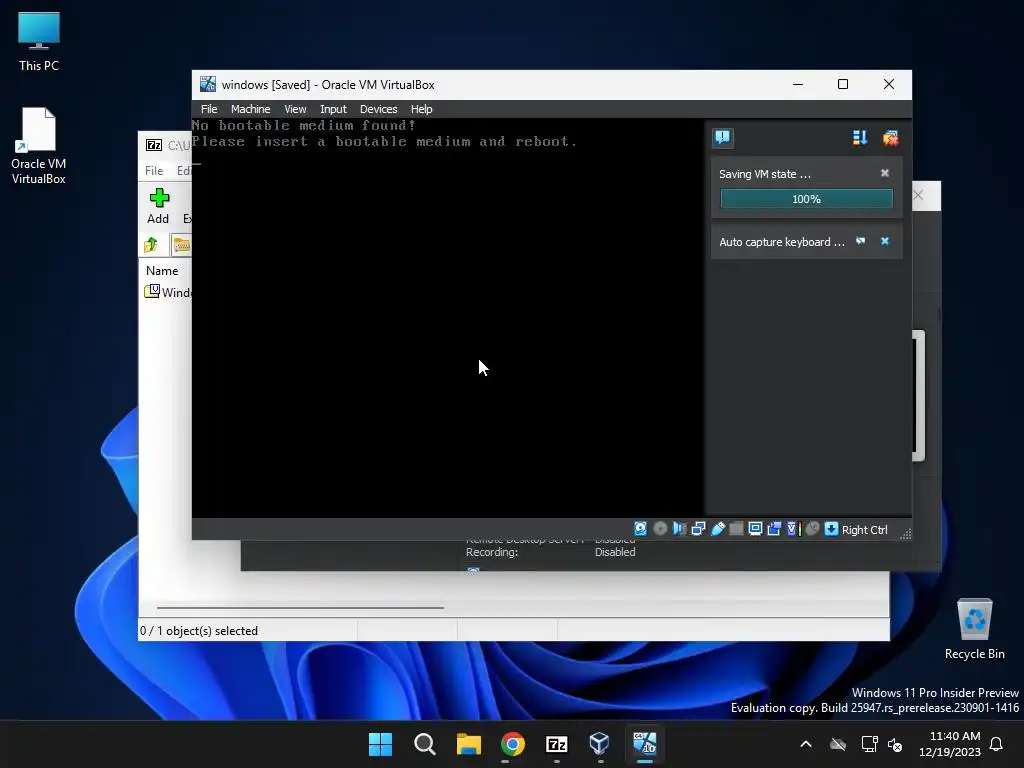This screenshot has width=1024, height=768.
Task: Open Google Chrome from the taskbar
Action: pyautogui.click(x=513, y=744)
